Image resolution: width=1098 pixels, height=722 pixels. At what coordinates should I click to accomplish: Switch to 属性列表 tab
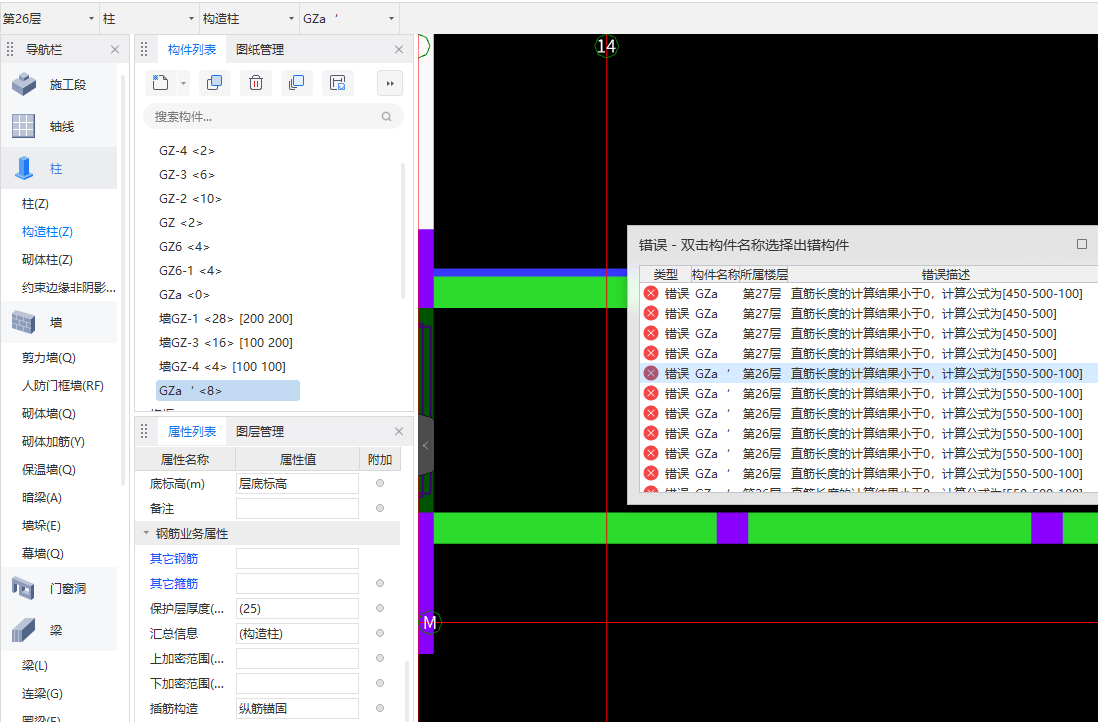tap(192, 431)
